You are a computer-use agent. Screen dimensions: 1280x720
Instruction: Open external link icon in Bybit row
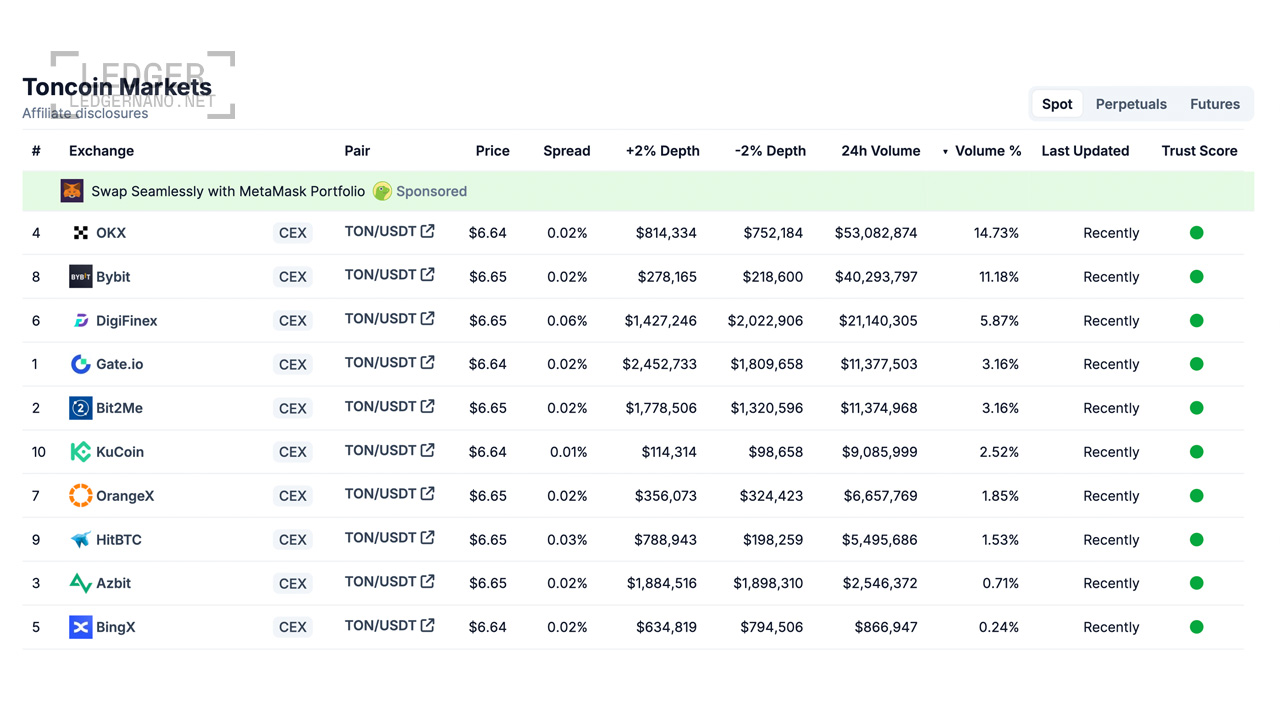click(x=428, y=274)
